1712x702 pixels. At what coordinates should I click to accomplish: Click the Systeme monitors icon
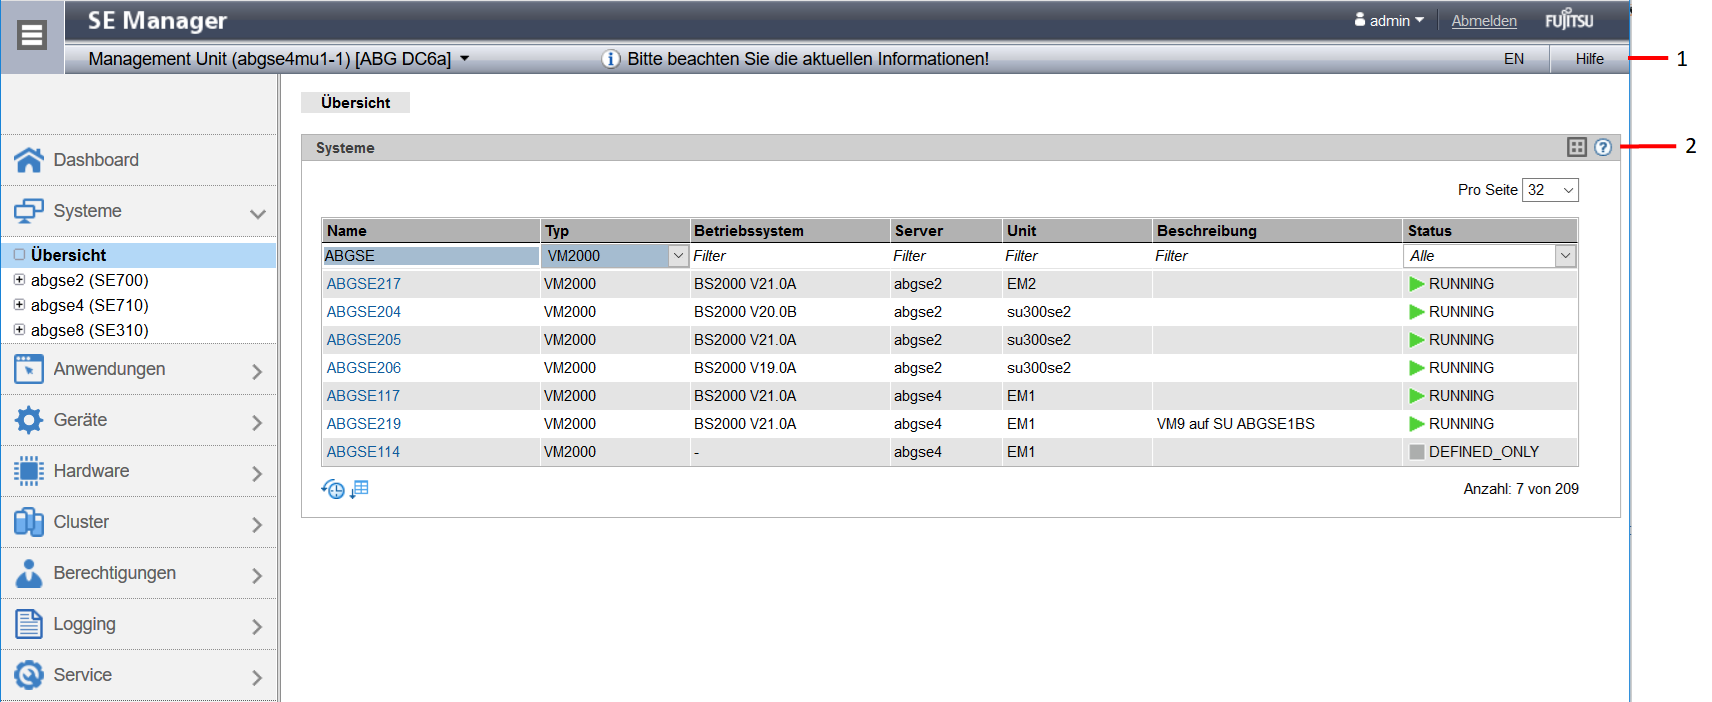(x=29, y=211)
